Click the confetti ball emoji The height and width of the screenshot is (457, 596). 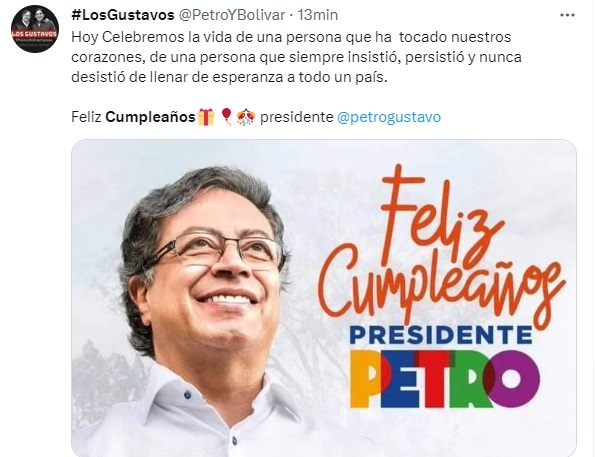click(x=246, y=117)
